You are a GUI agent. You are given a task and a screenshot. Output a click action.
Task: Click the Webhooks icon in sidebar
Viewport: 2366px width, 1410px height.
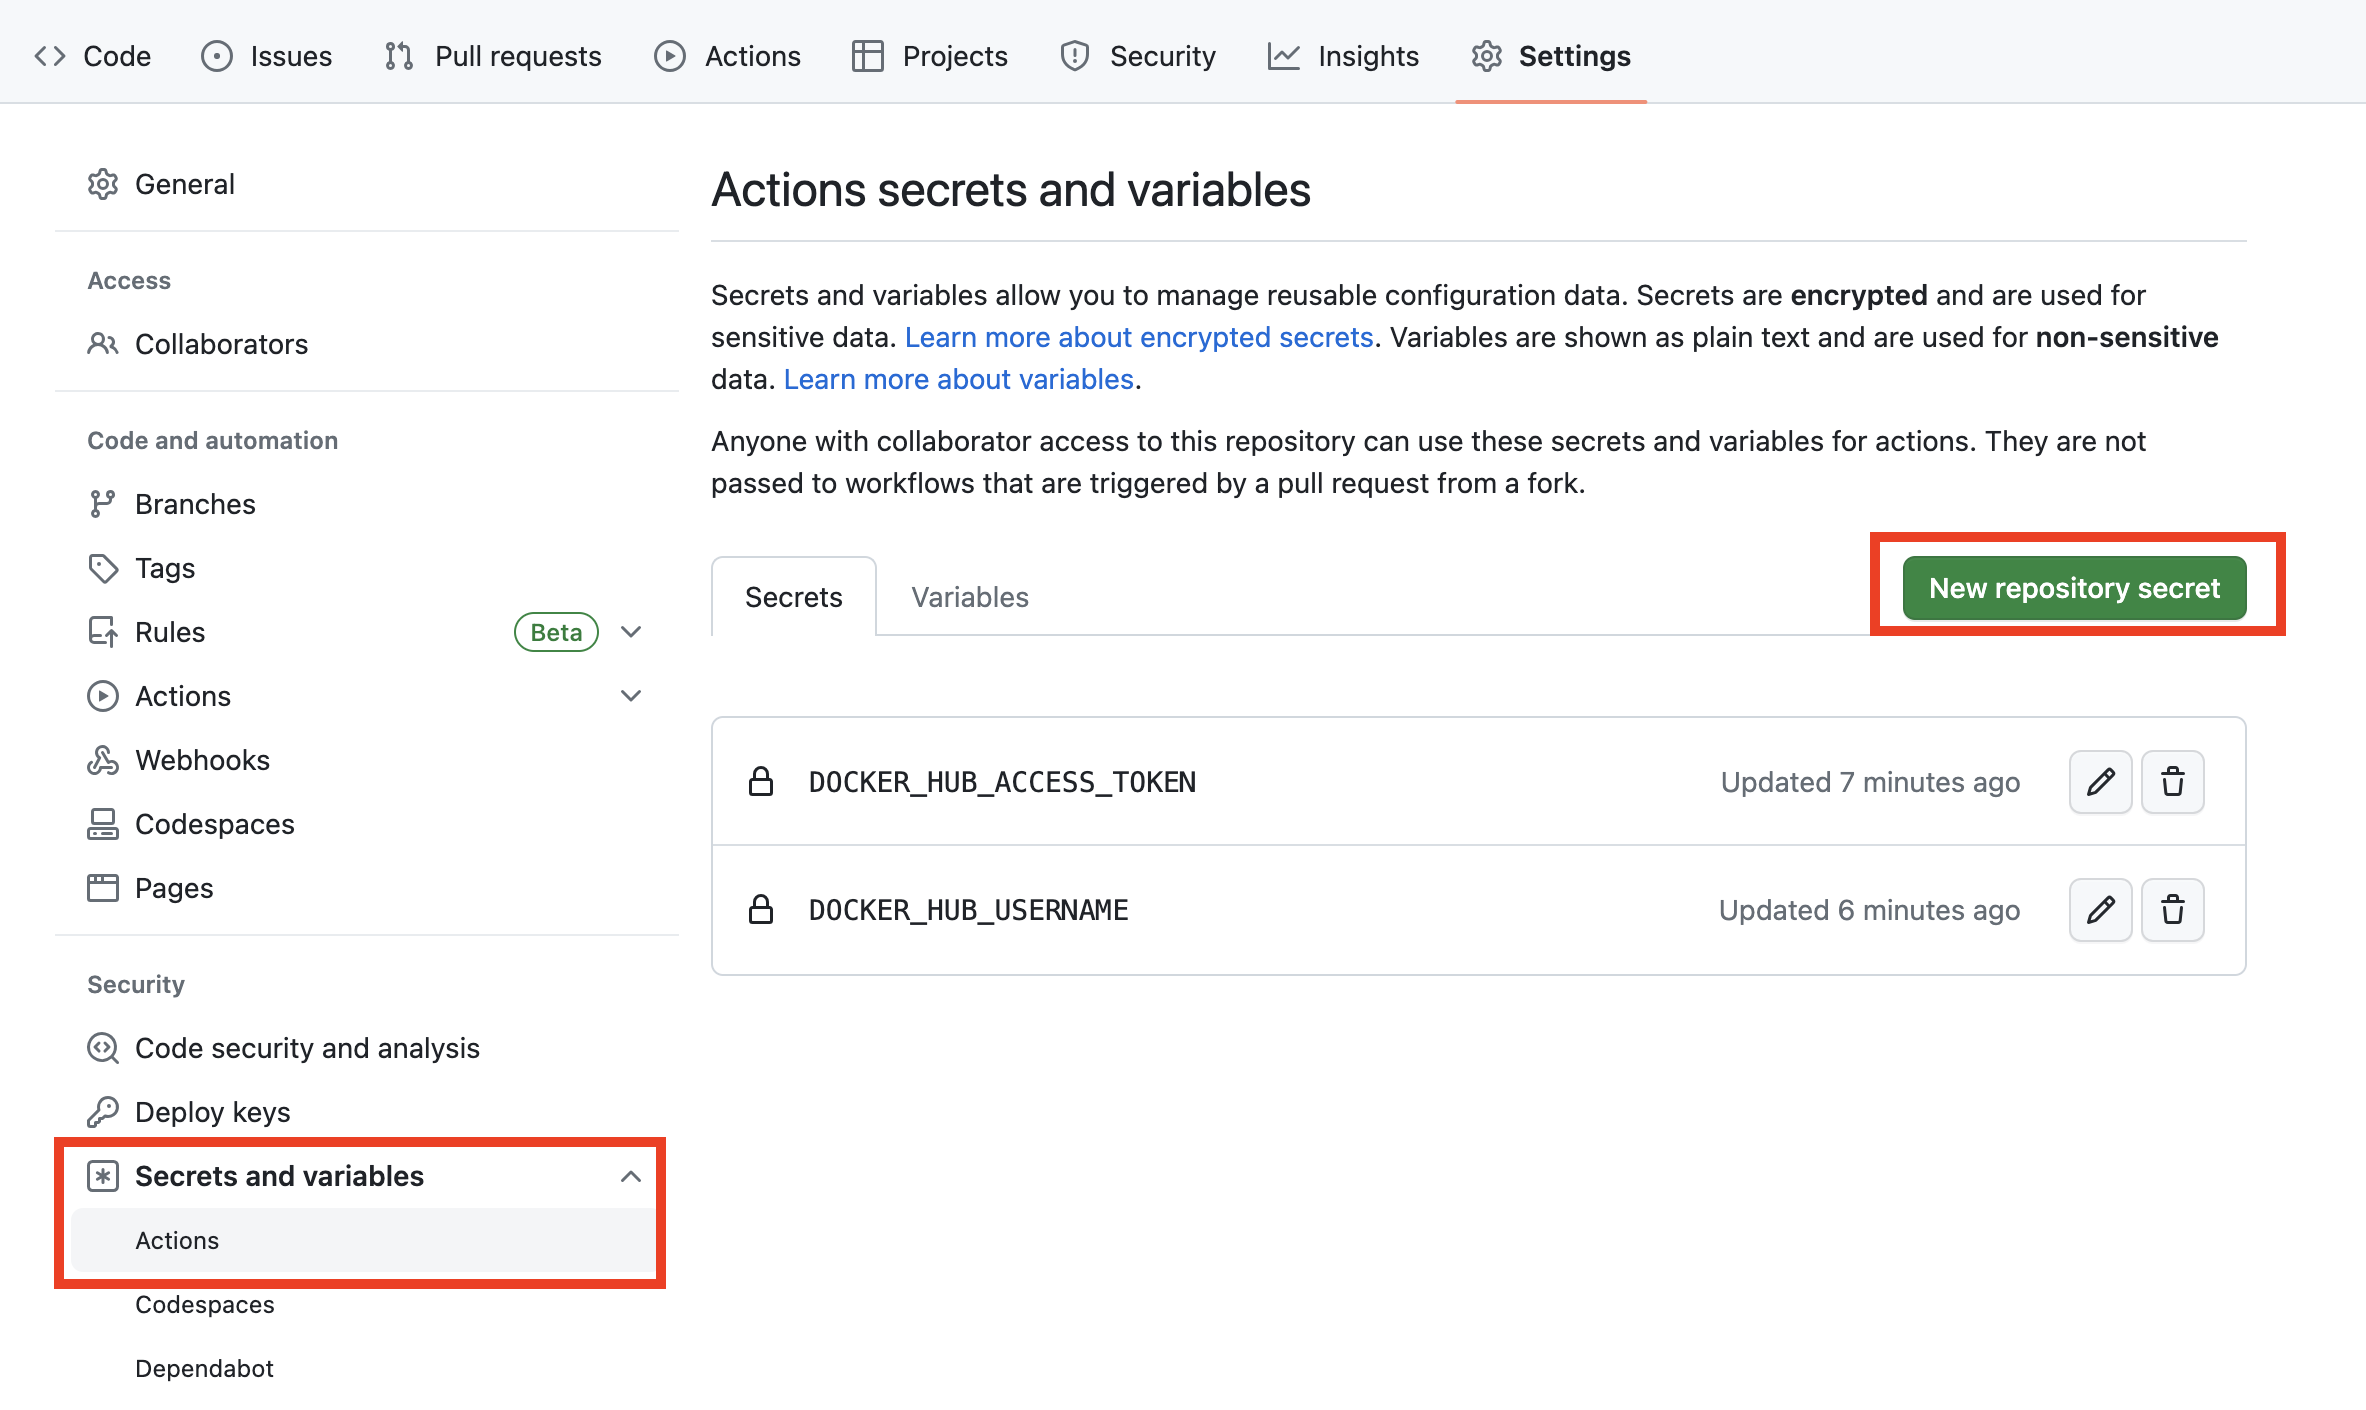tap(103, 760)
